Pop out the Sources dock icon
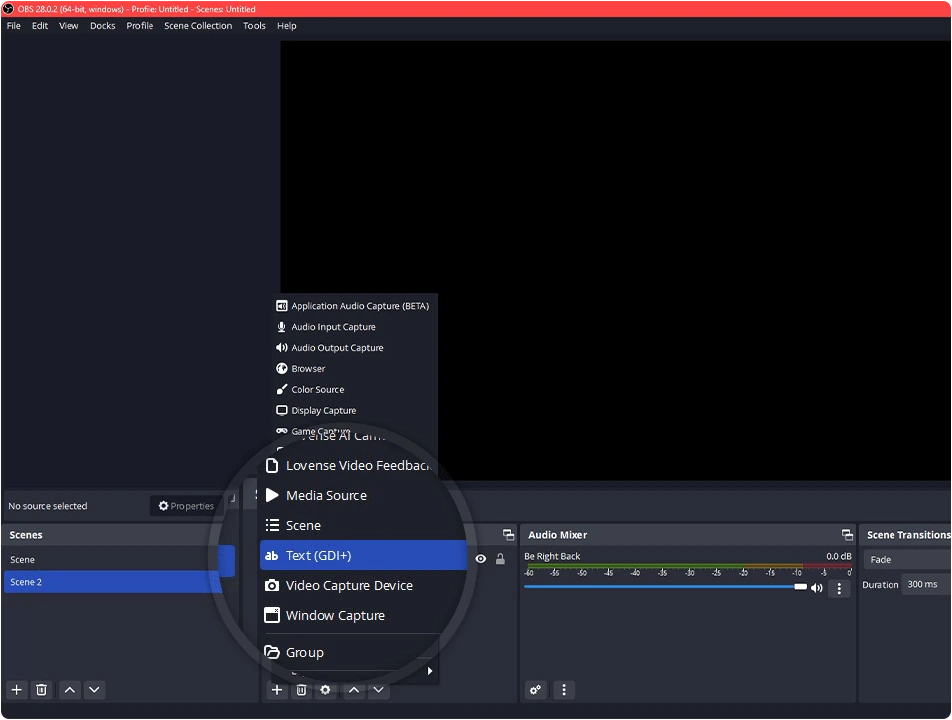 click(508, 535)
